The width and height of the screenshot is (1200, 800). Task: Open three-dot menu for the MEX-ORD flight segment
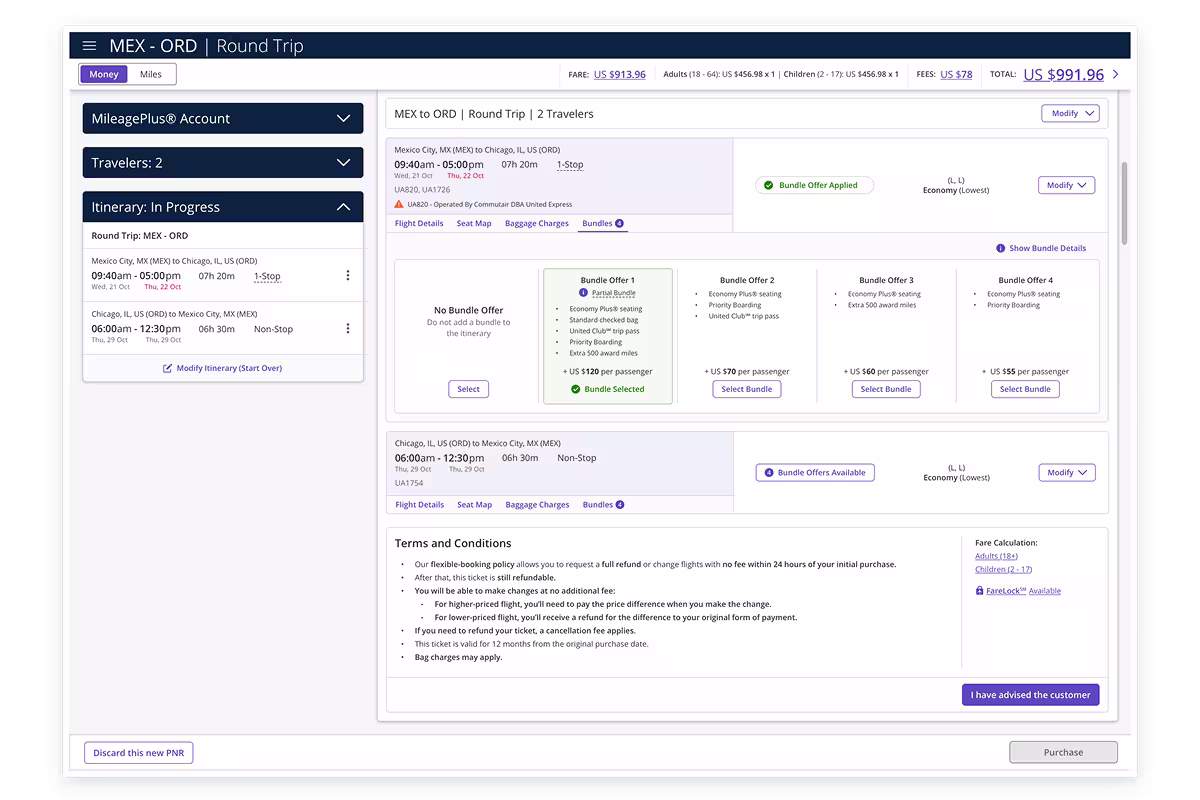tap(347, 277)
